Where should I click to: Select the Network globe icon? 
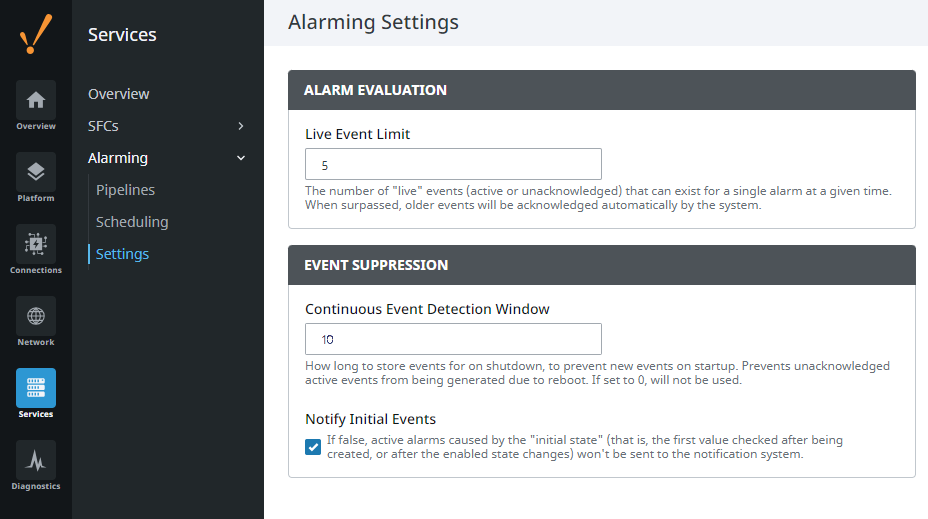point(36,316)
